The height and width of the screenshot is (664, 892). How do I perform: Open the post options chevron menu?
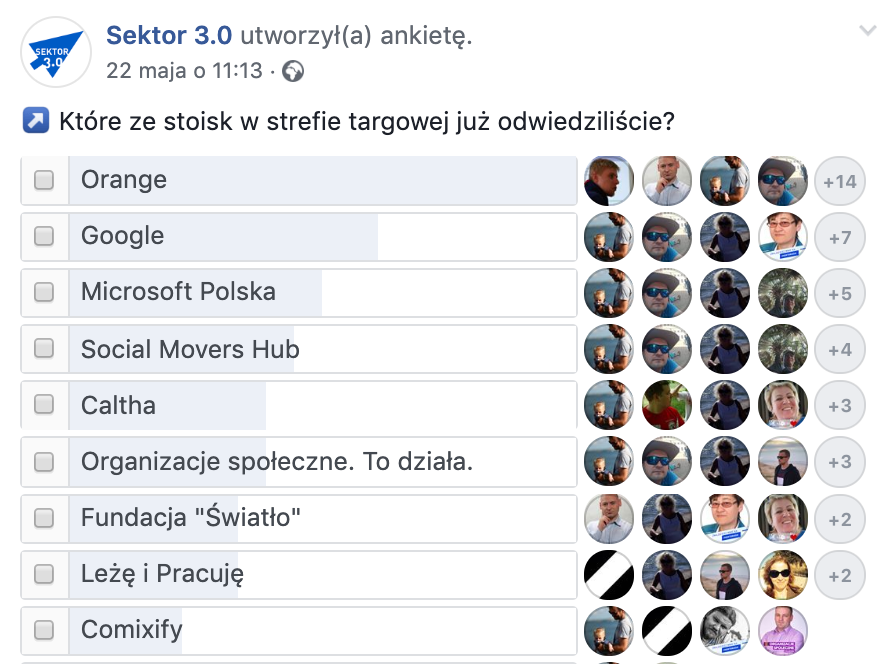(x=867, y=31)
